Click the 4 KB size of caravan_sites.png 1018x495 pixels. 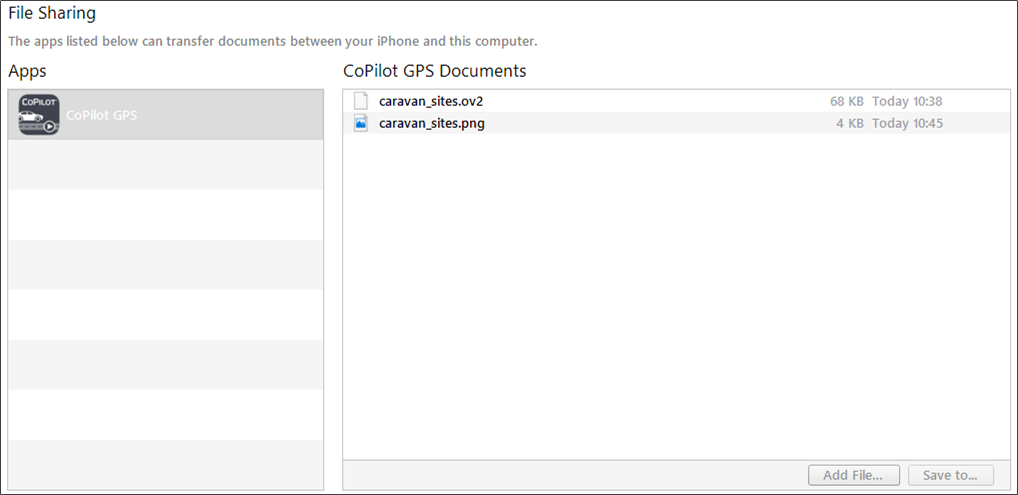[x=850, y=123]
